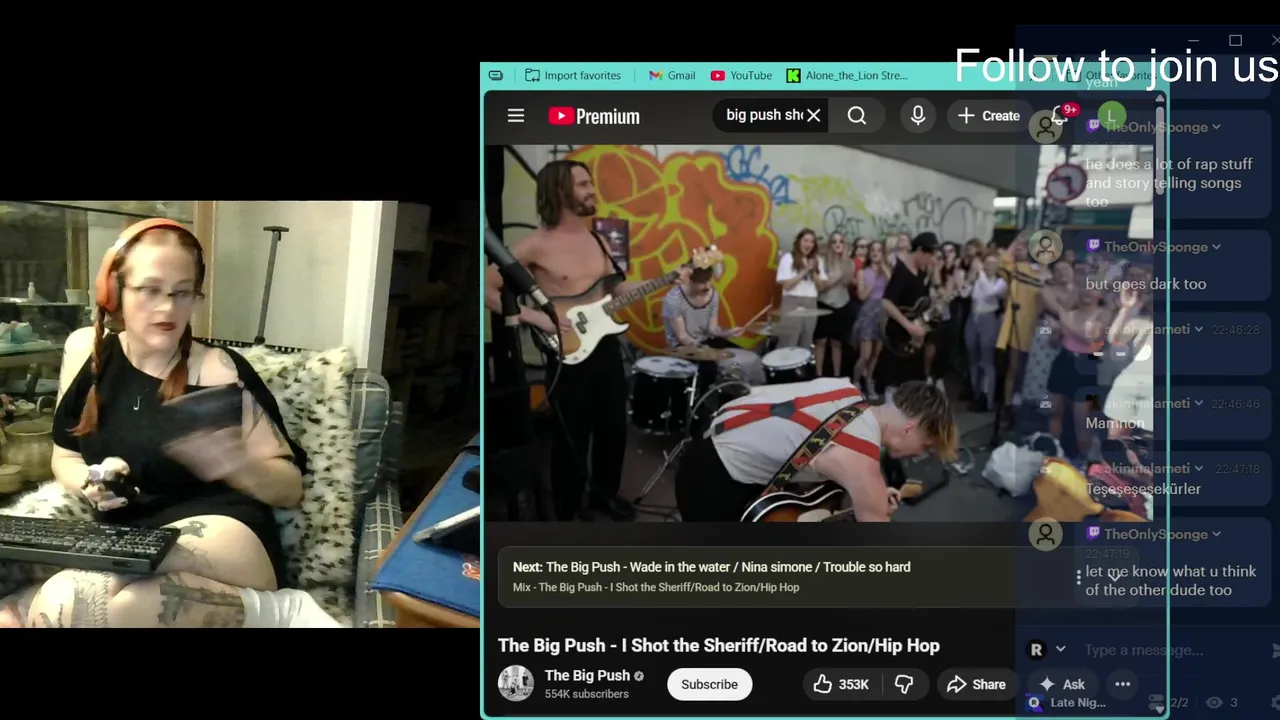Click avatar beside 'let me know what u think'

click(x=1046, y=534)
